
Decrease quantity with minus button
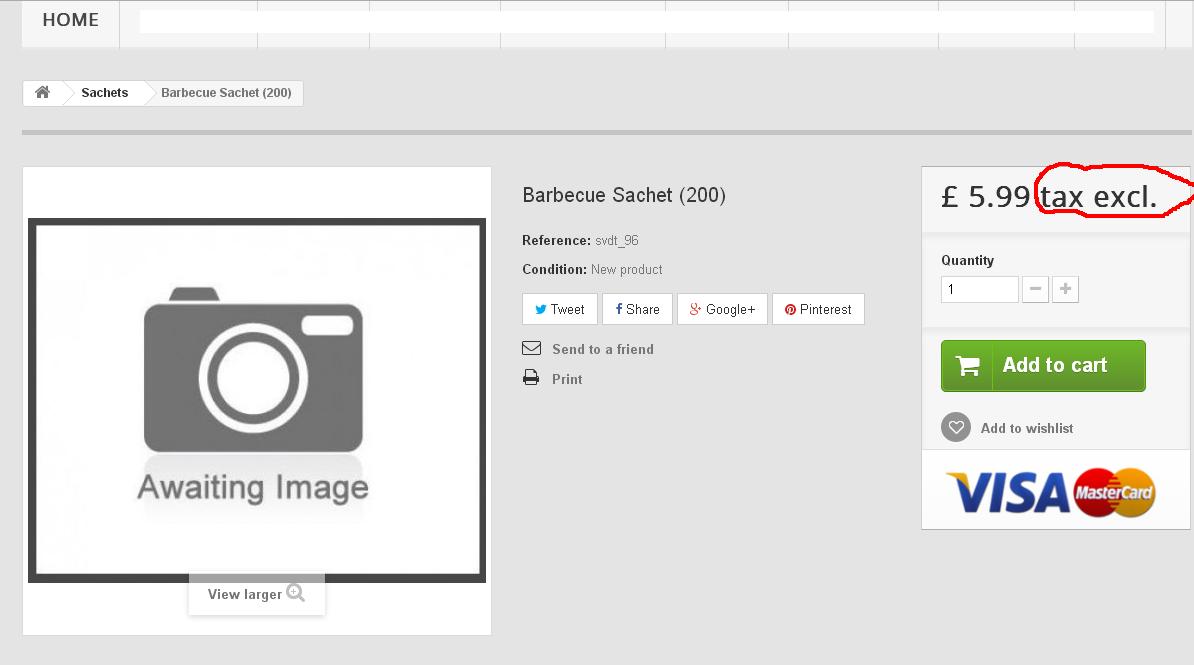pos(1036,289)
